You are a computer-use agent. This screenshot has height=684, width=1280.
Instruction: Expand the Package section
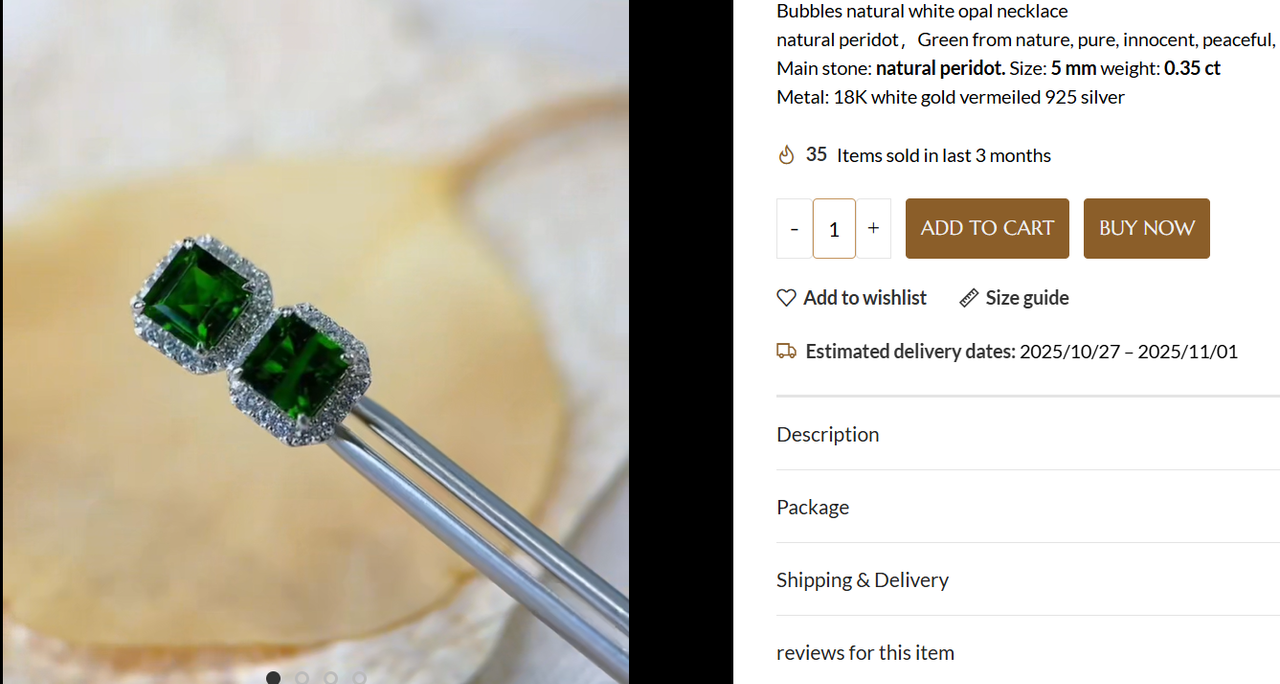click(813, 507)
